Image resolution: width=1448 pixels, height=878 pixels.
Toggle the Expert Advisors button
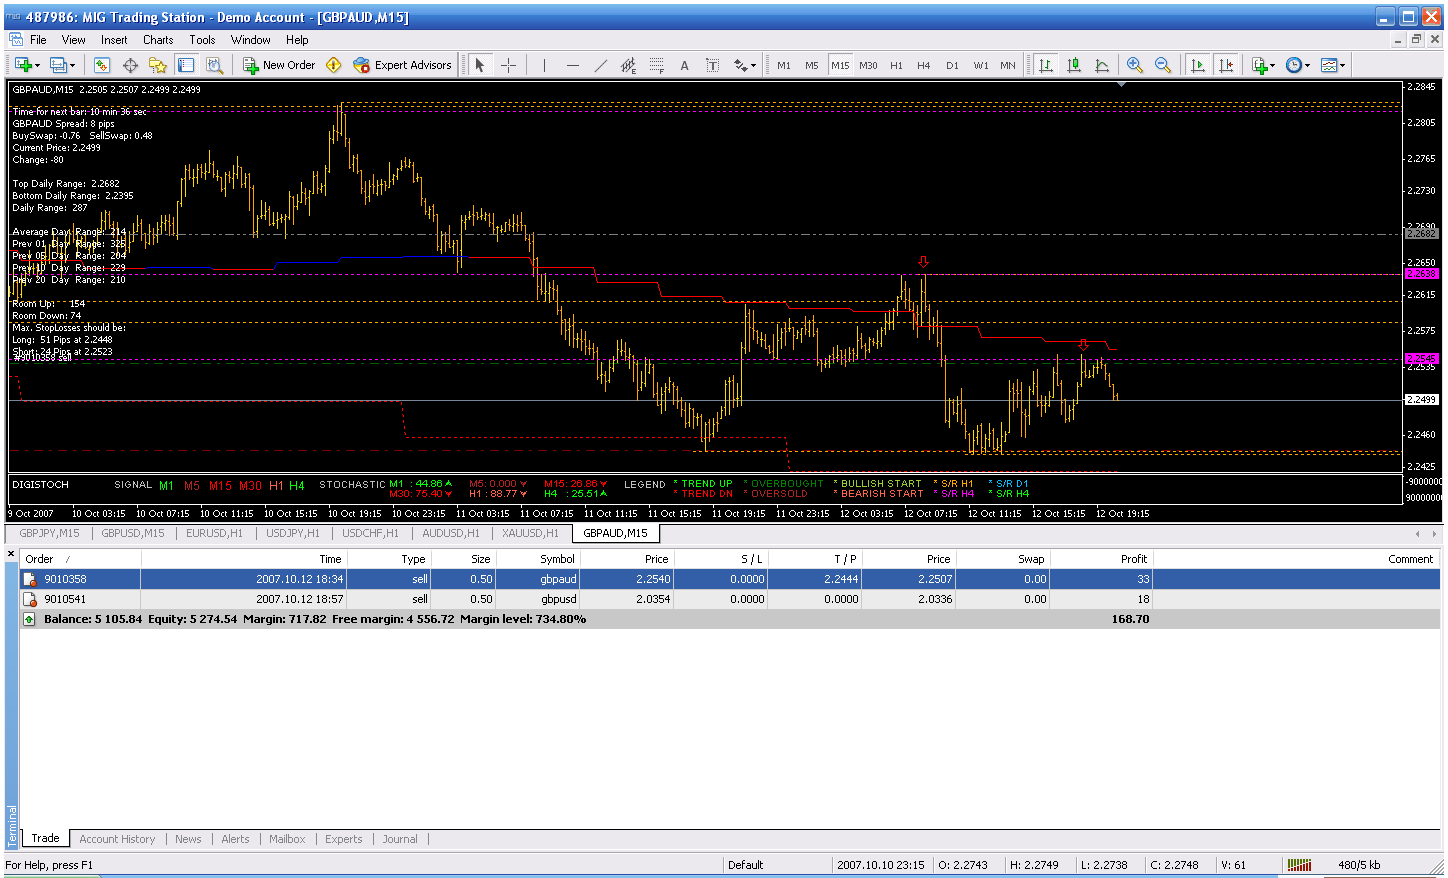coord(402,65)
